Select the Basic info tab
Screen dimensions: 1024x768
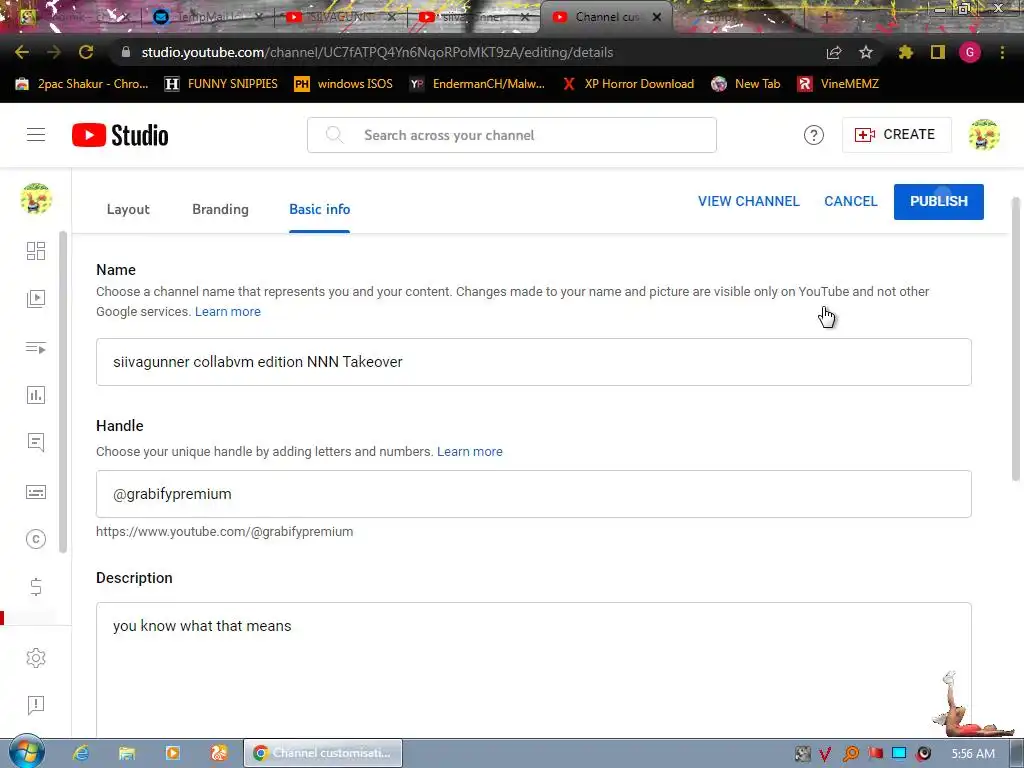coord(319,209)
